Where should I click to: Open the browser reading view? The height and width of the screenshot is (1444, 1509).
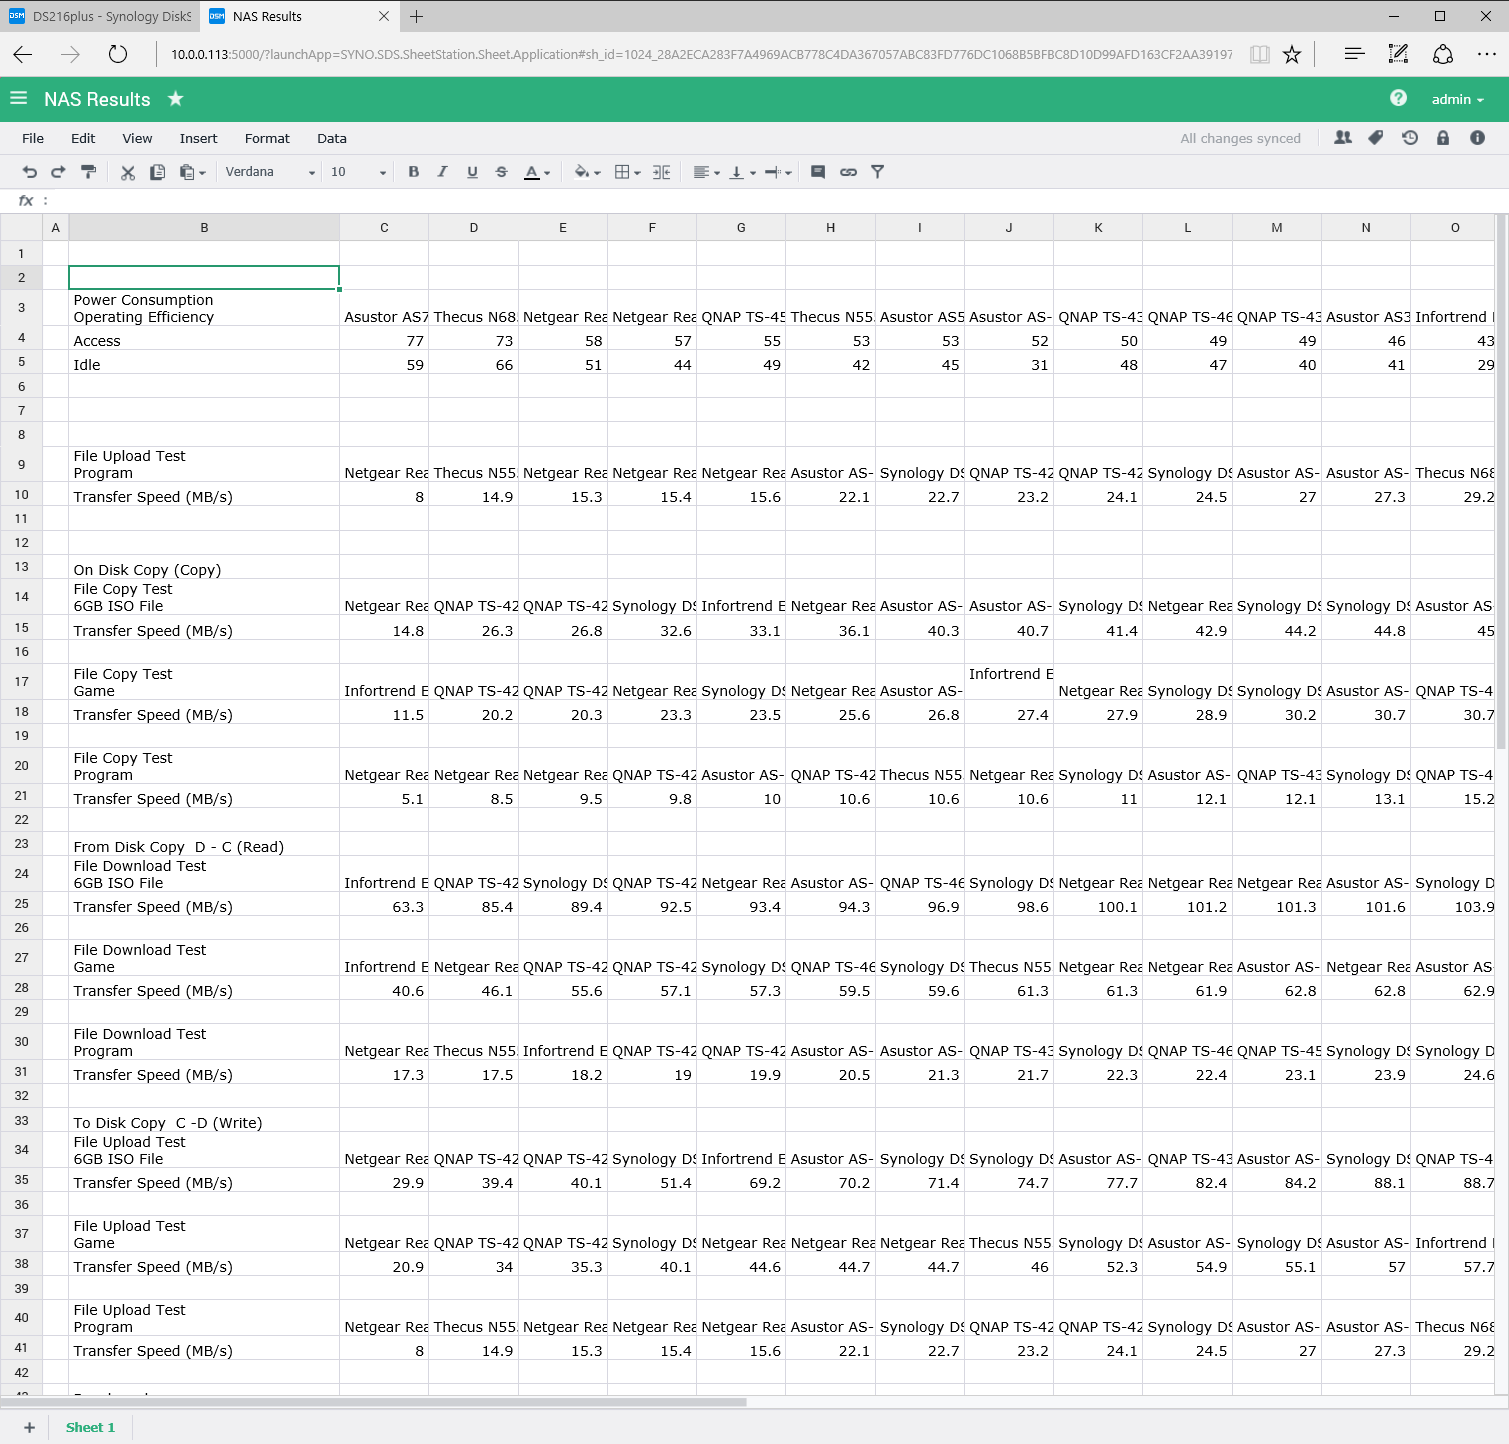tap(1260, 54)
